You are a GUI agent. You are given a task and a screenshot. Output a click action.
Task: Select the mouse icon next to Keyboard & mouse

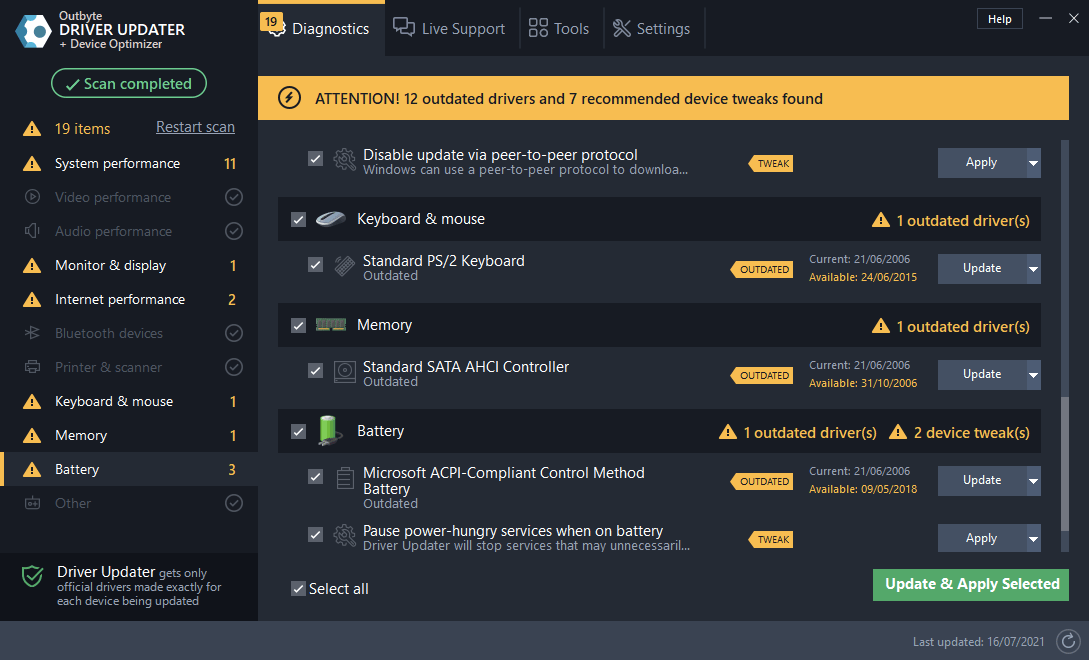(330, 219)
